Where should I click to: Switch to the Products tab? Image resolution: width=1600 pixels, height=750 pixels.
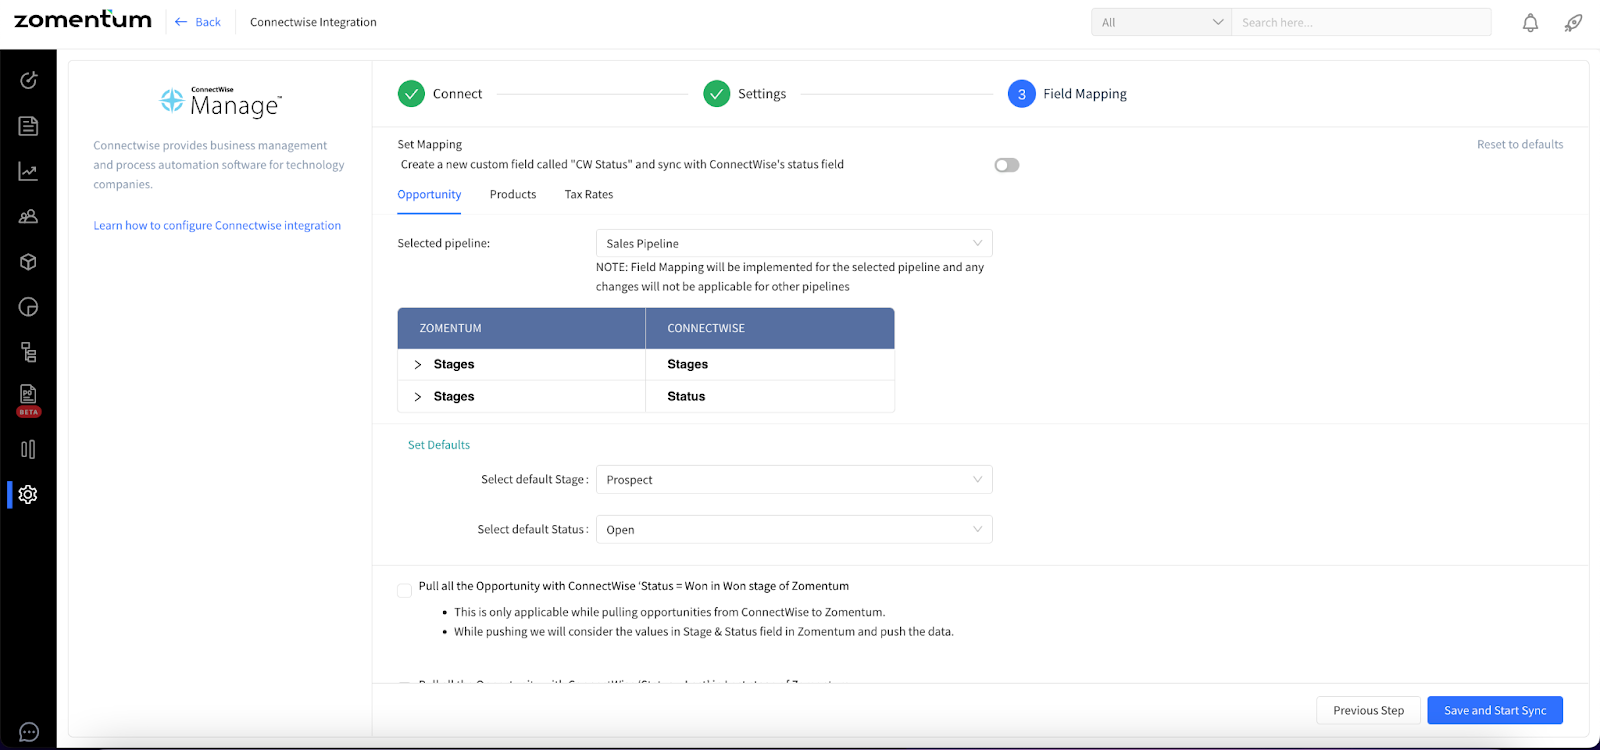pos(513,194)
